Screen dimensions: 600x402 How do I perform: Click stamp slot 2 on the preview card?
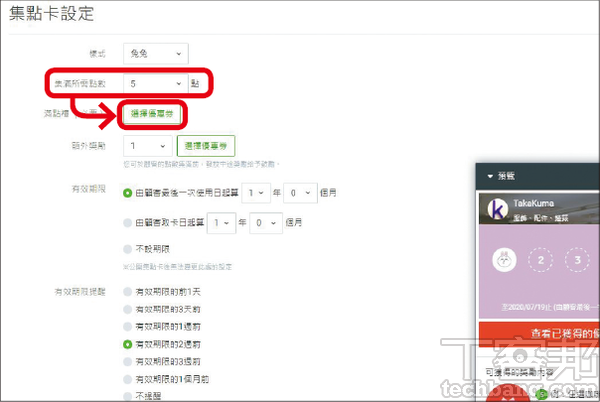540,260
